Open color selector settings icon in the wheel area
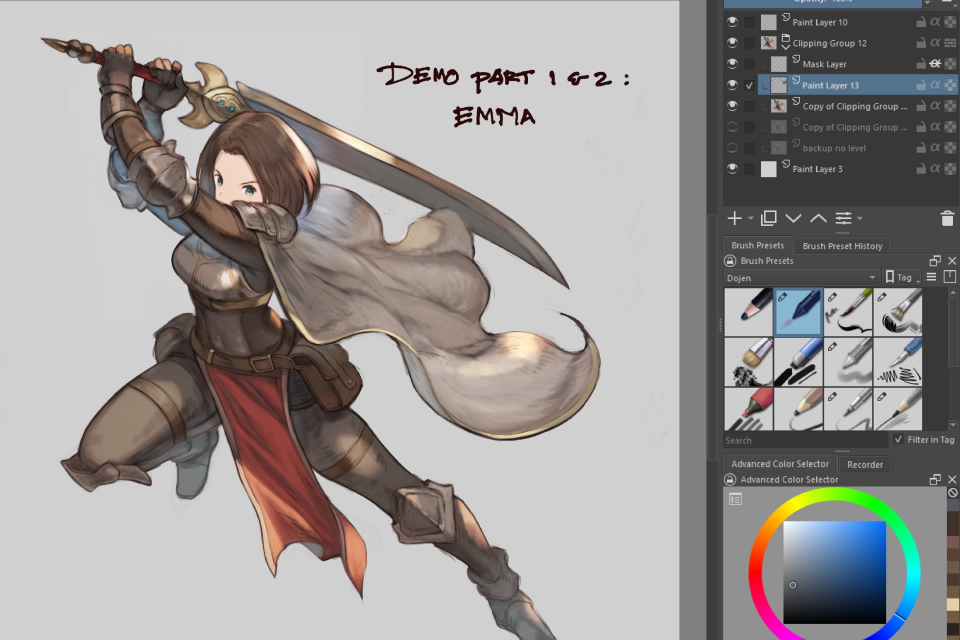960x640 pixels. pos(735,499)
